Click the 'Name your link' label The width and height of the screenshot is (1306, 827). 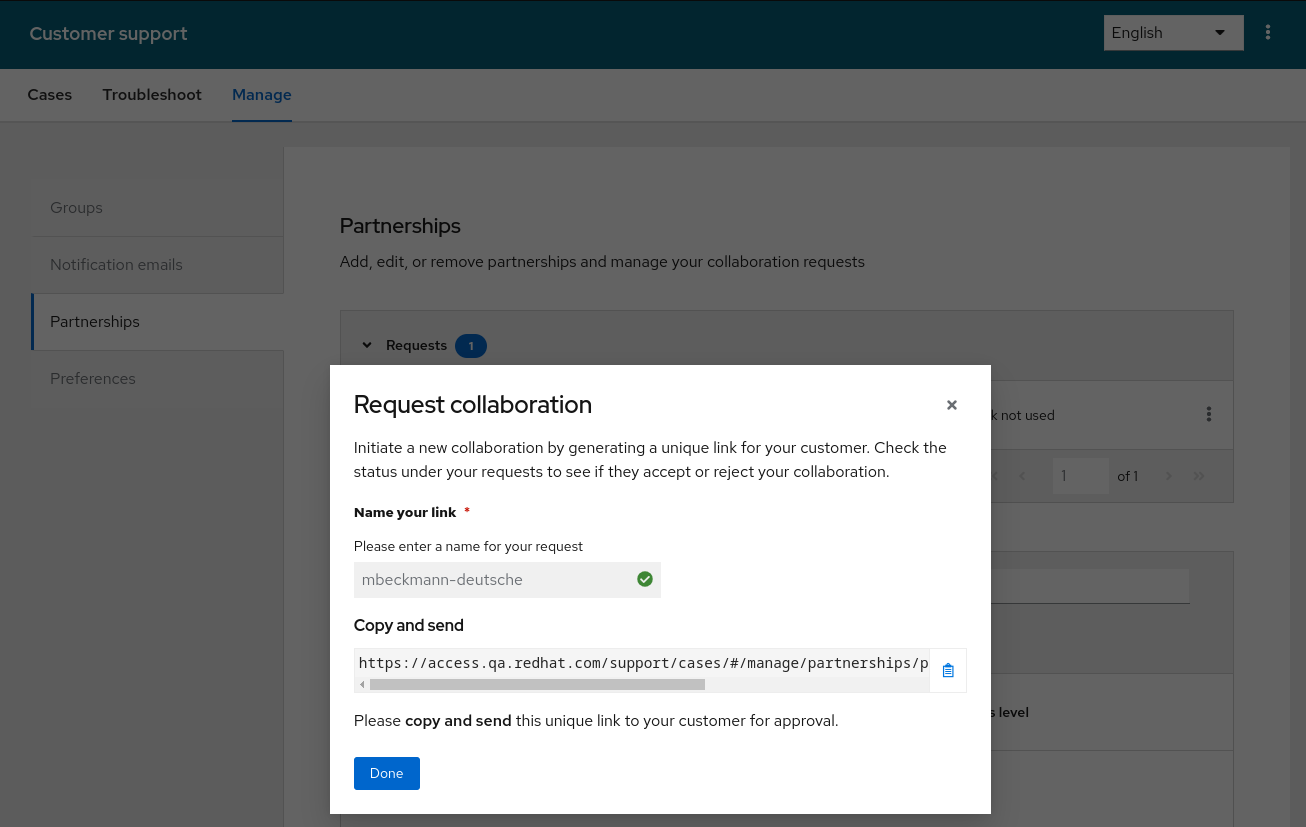(x=405, y=512)
